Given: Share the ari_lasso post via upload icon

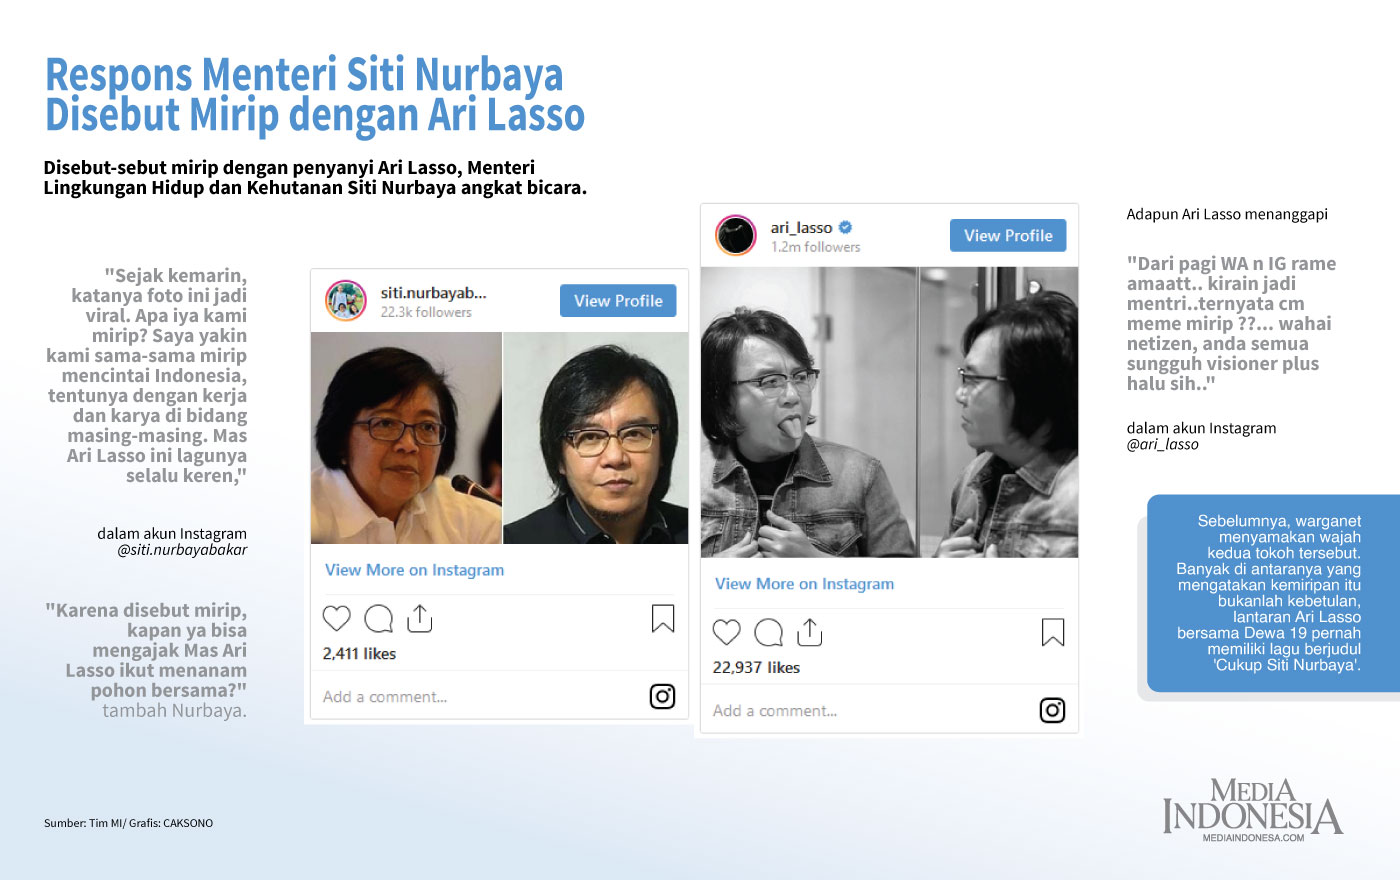Looking at the screenshot, I should click(810, 632).
